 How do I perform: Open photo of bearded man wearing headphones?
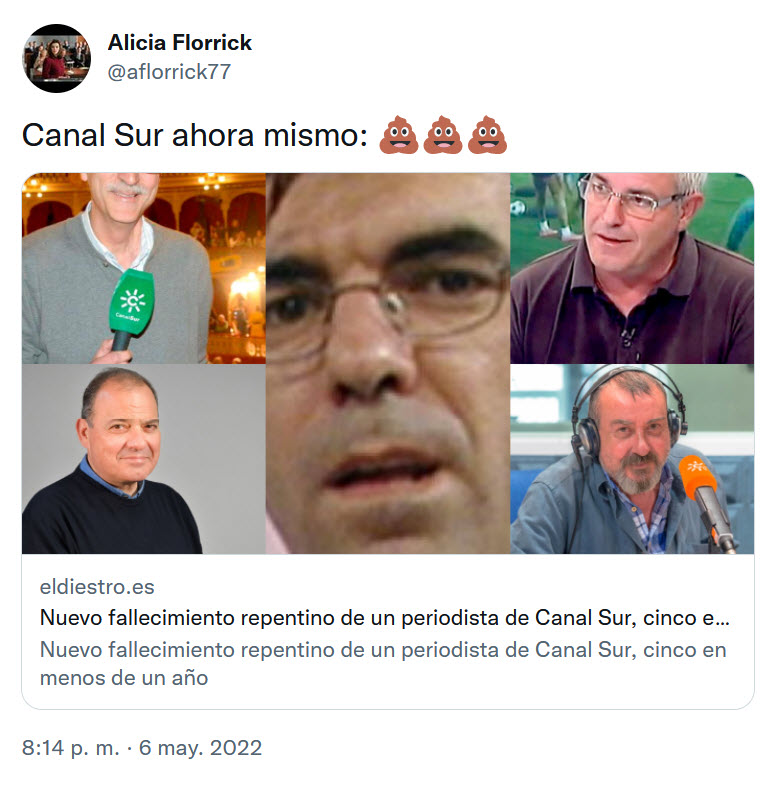pos(632,459)
